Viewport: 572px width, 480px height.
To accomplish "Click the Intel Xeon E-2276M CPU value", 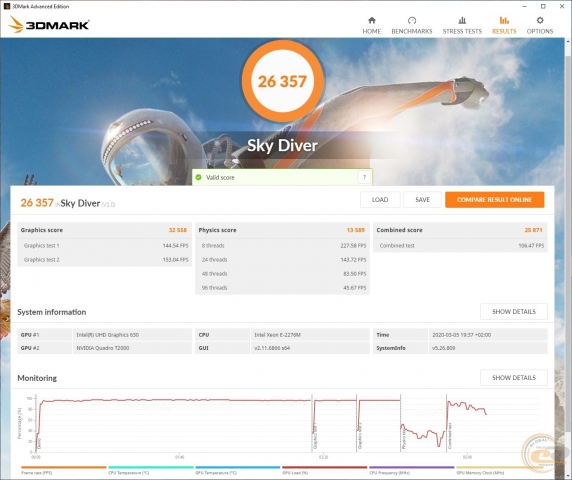I will point(277,335).
